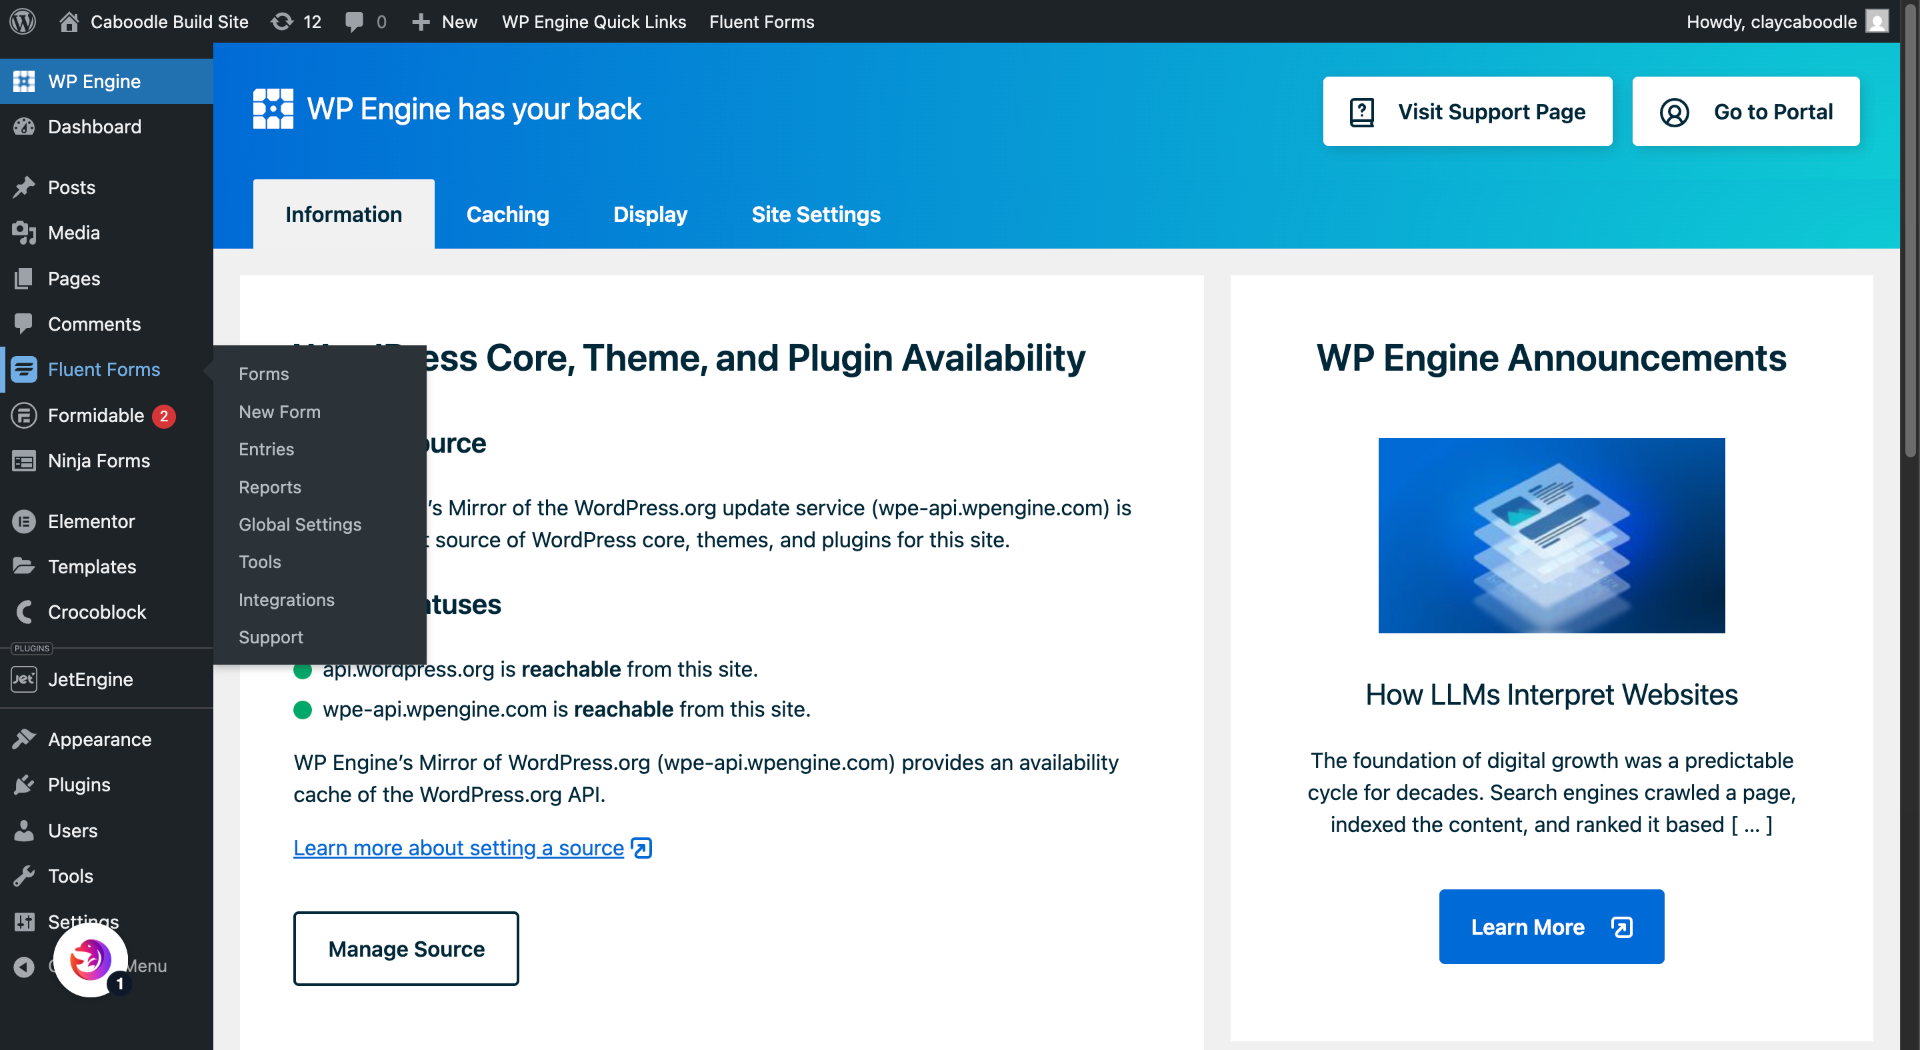This screenshot has width=1920, height=1050.
Task: Click the Dashboard gauge icon
Action: (x=24, y=127)
